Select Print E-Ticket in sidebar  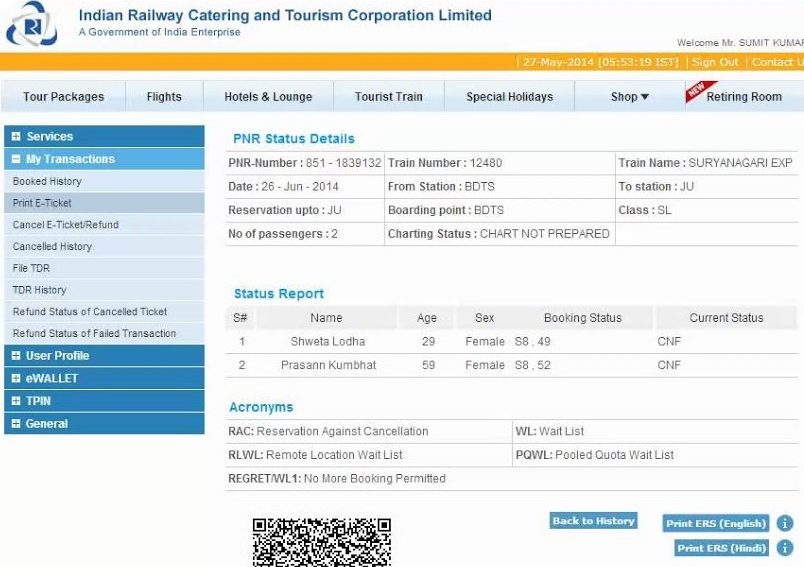tap(104, 203)
